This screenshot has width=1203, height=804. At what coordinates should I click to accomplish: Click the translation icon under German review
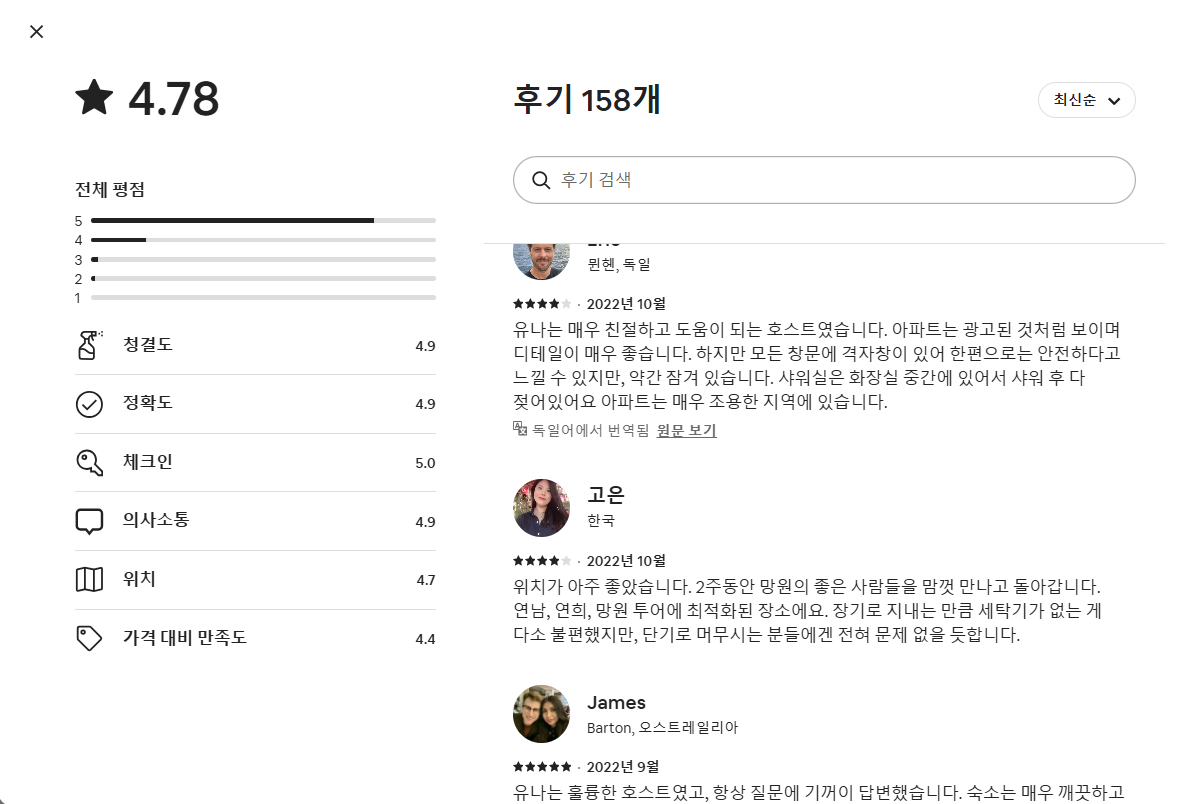point(520,428)
